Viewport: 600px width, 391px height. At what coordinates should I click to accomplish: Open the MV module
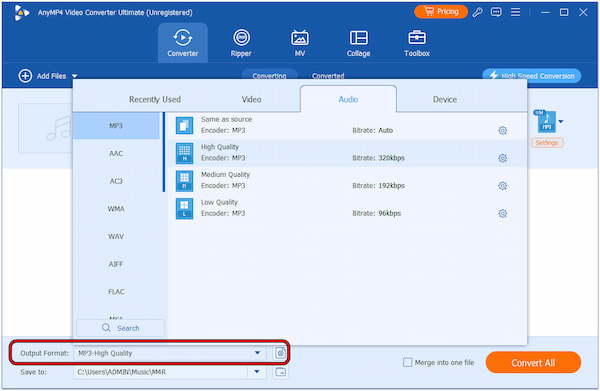(x=300, y=43)
